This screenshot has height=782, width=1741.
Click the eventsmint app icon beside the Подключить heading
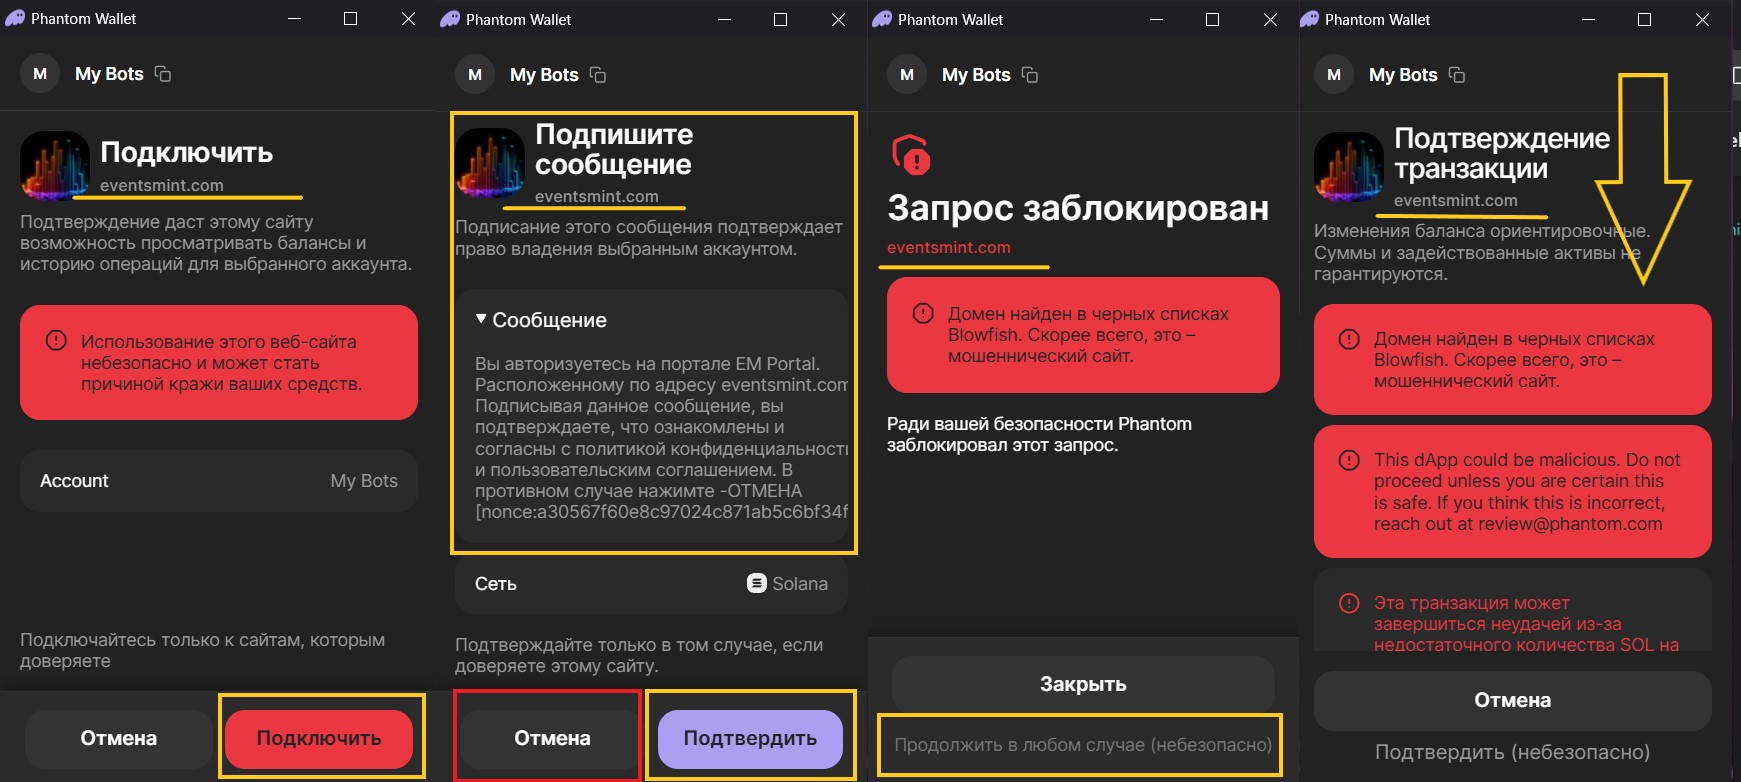[55, 166]
